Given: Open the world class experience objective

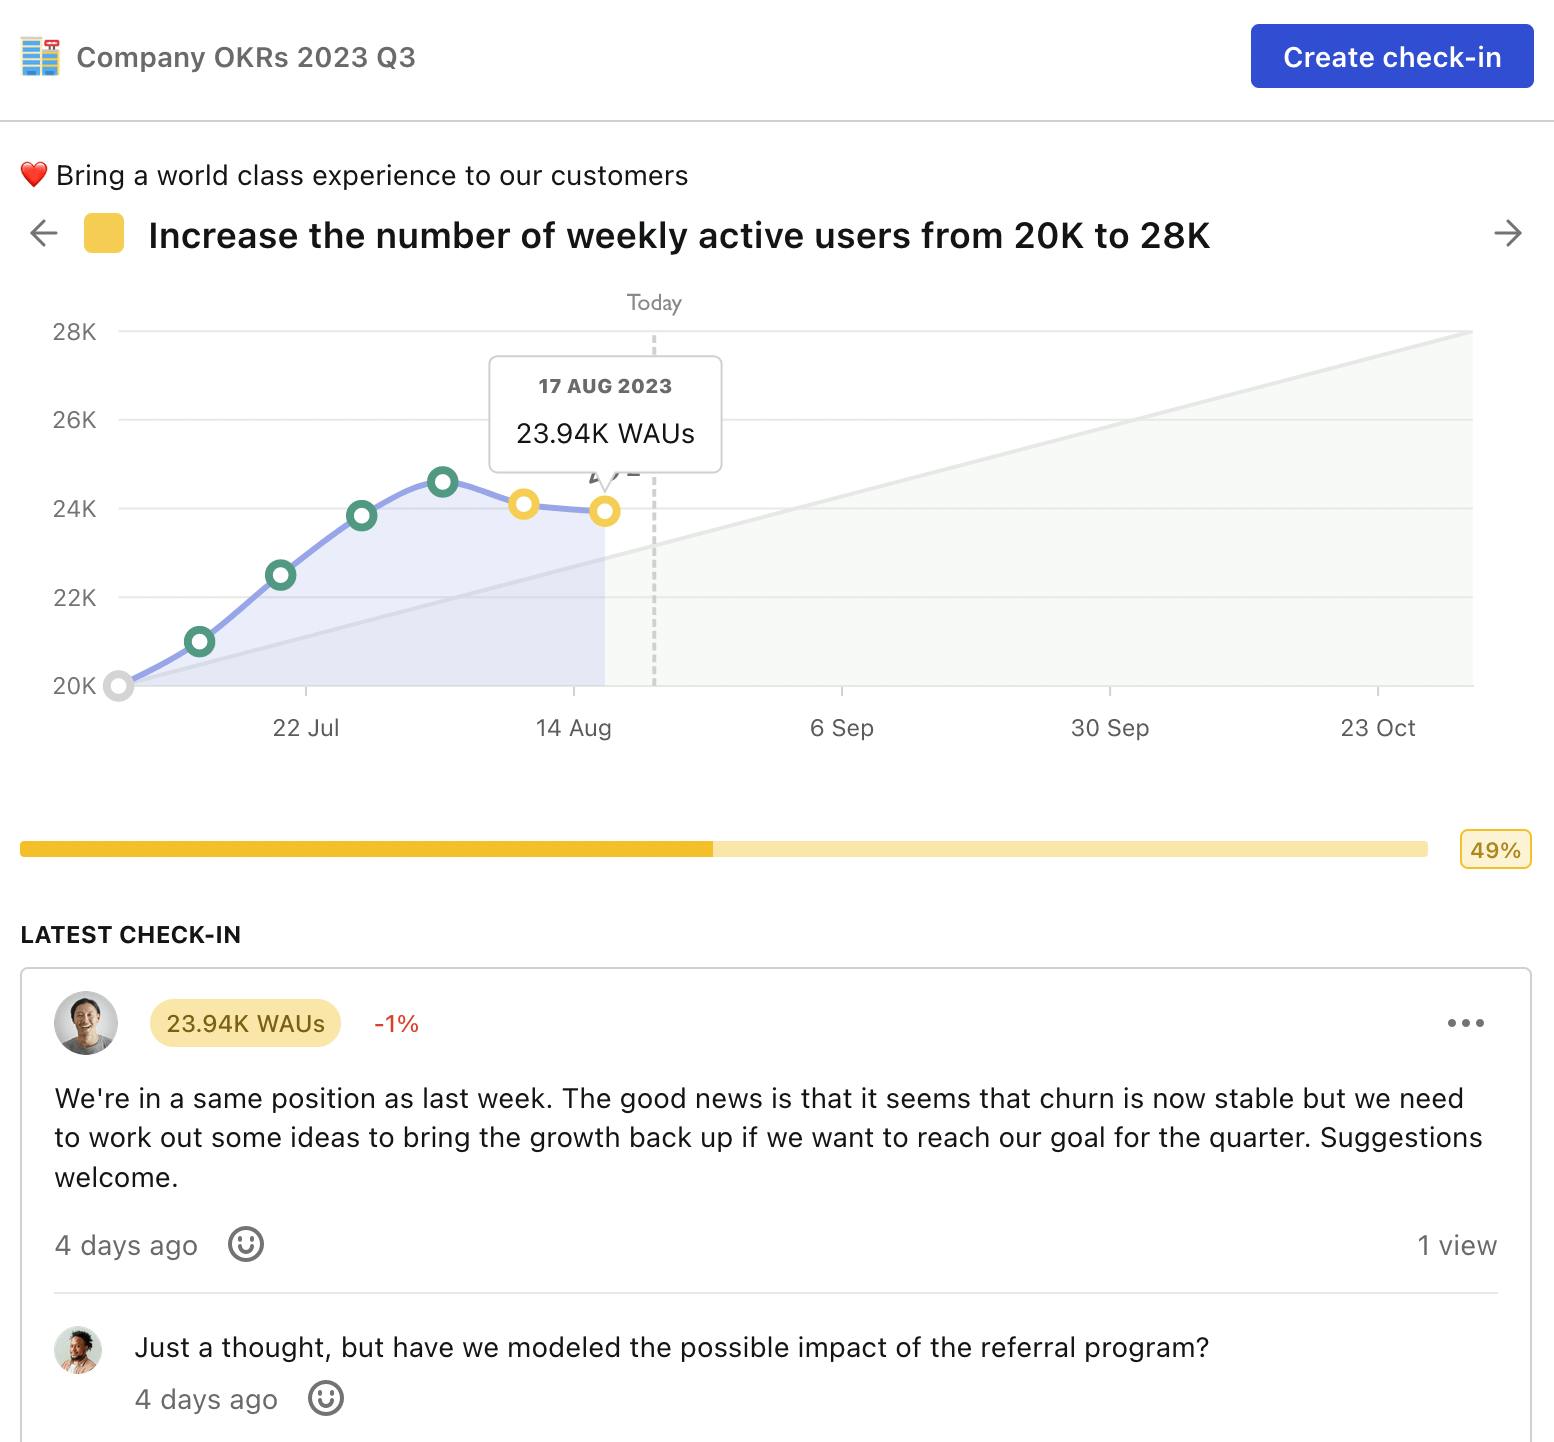Looking at the screenshot, I should point(372,175).
